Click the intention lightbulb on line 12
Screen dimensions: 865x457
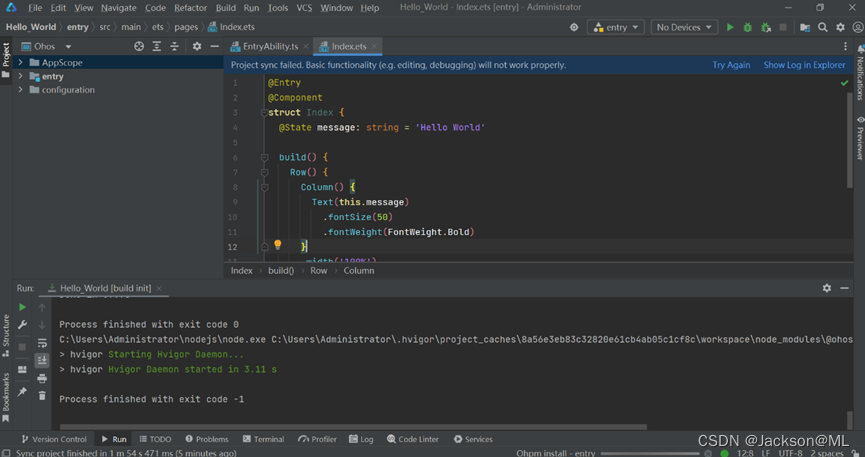[277, 244]
